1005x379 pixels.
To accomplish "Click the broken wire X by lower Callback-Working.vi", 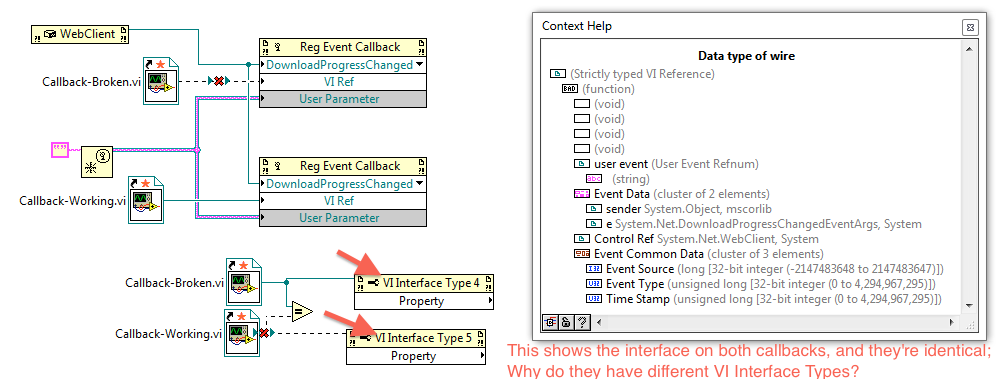I will click(x=263, y=333).
